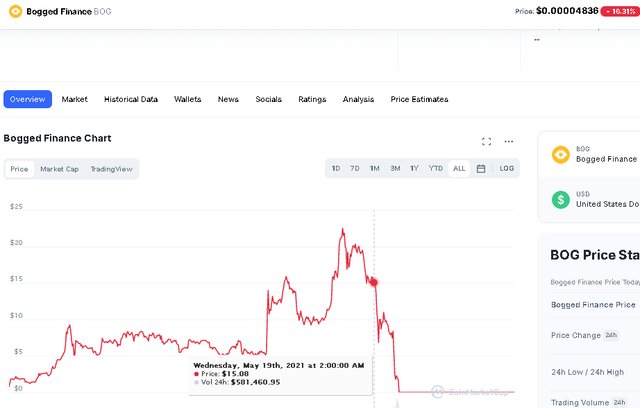Click the BOG Bogged Finance converter field
Image resolution: width=640 pixels, height=408 pixels.
[x=589, y=155]
